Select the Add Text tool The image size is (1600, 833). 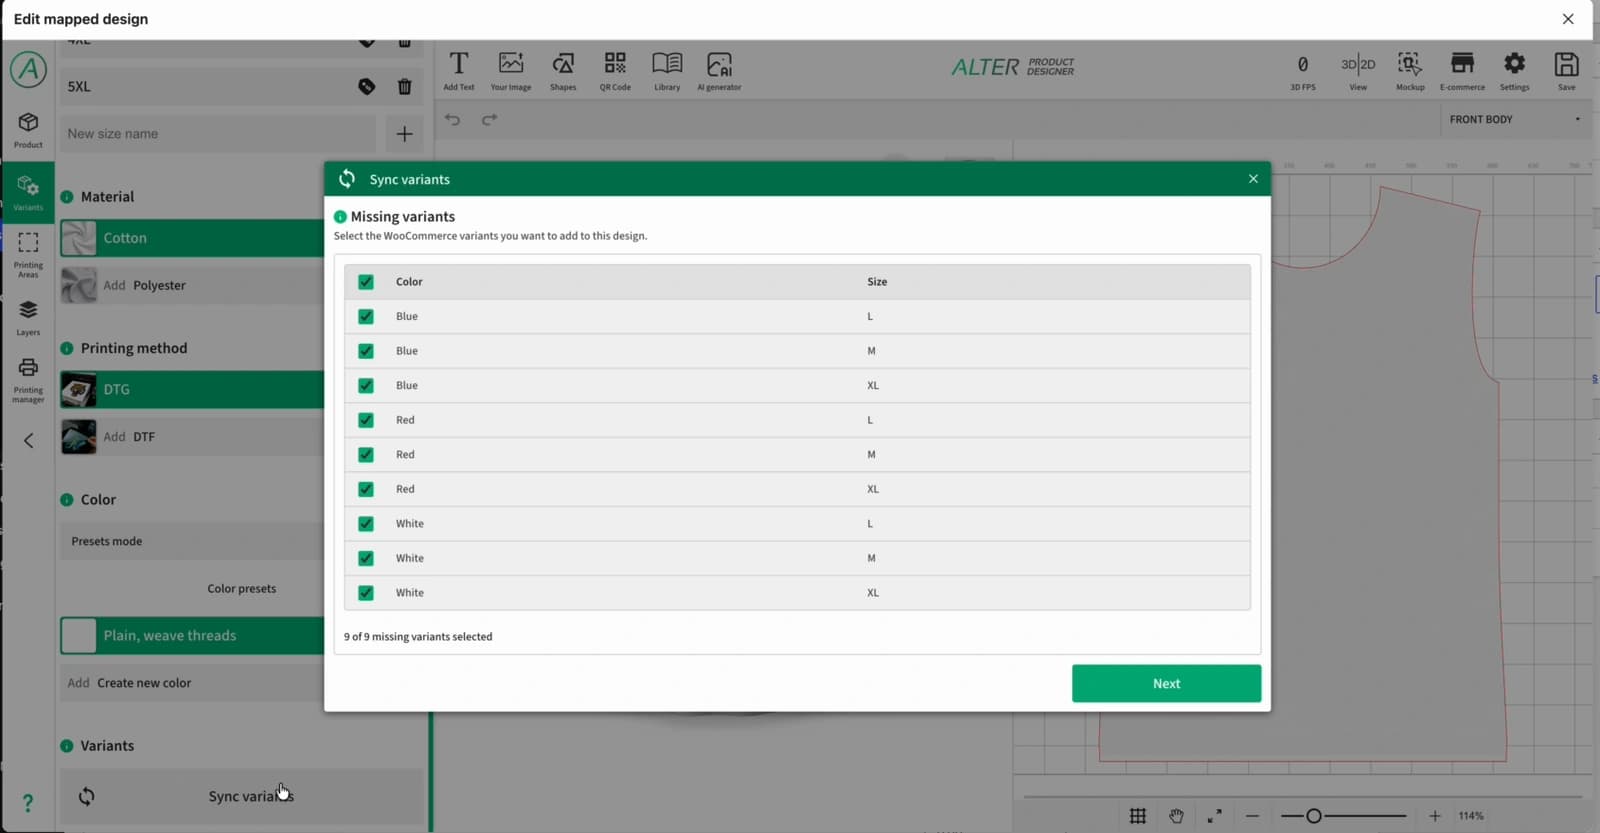[x=459, y=70]
